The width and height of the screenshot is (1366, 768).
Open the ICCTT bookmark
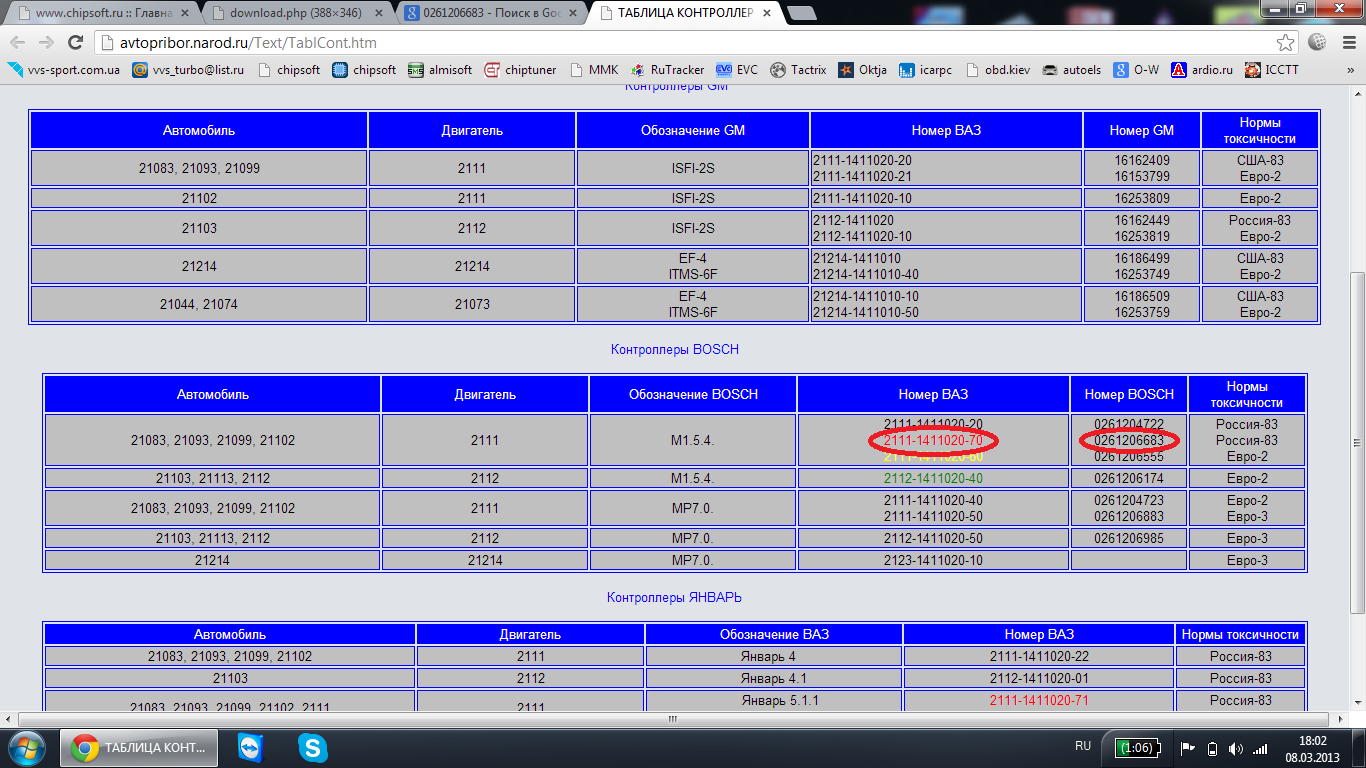point(1274,70)
